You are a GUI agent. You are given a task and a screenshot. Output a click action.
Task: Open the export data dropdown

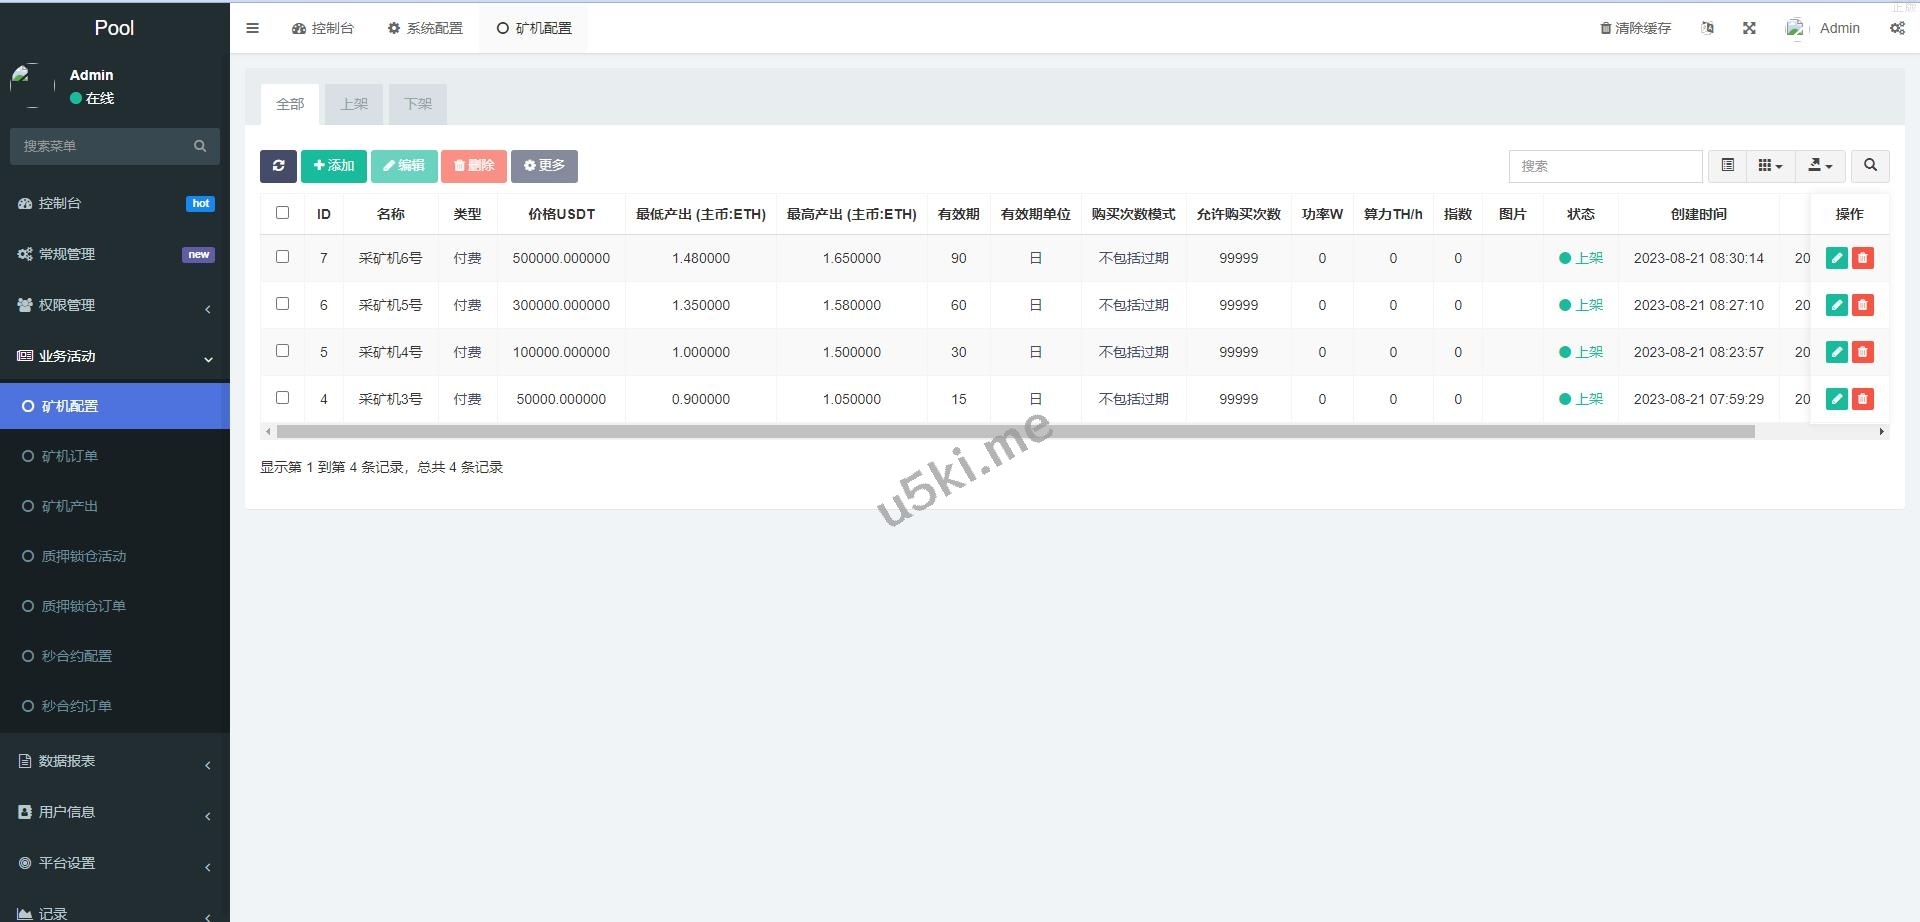pos(1820,166)
